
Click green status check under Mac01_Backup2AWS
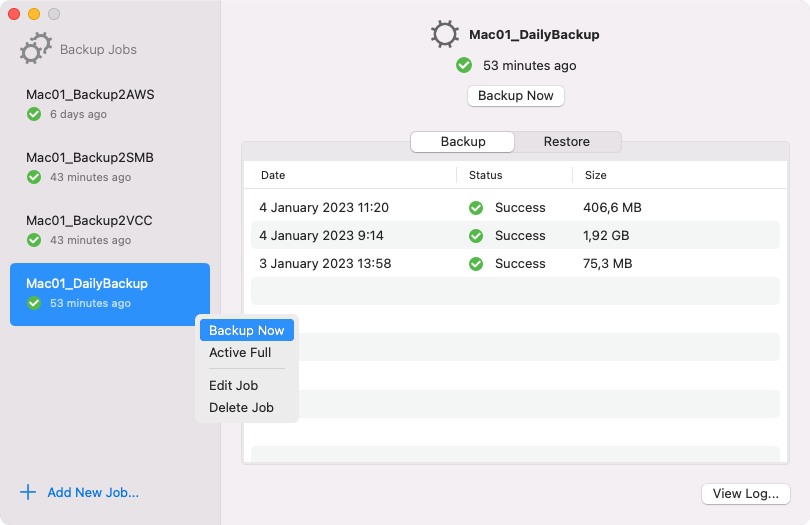pos(34,114)
